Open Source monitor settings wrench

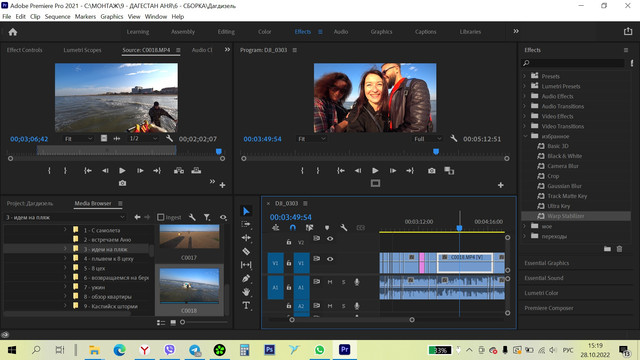(x=169, y=139)
